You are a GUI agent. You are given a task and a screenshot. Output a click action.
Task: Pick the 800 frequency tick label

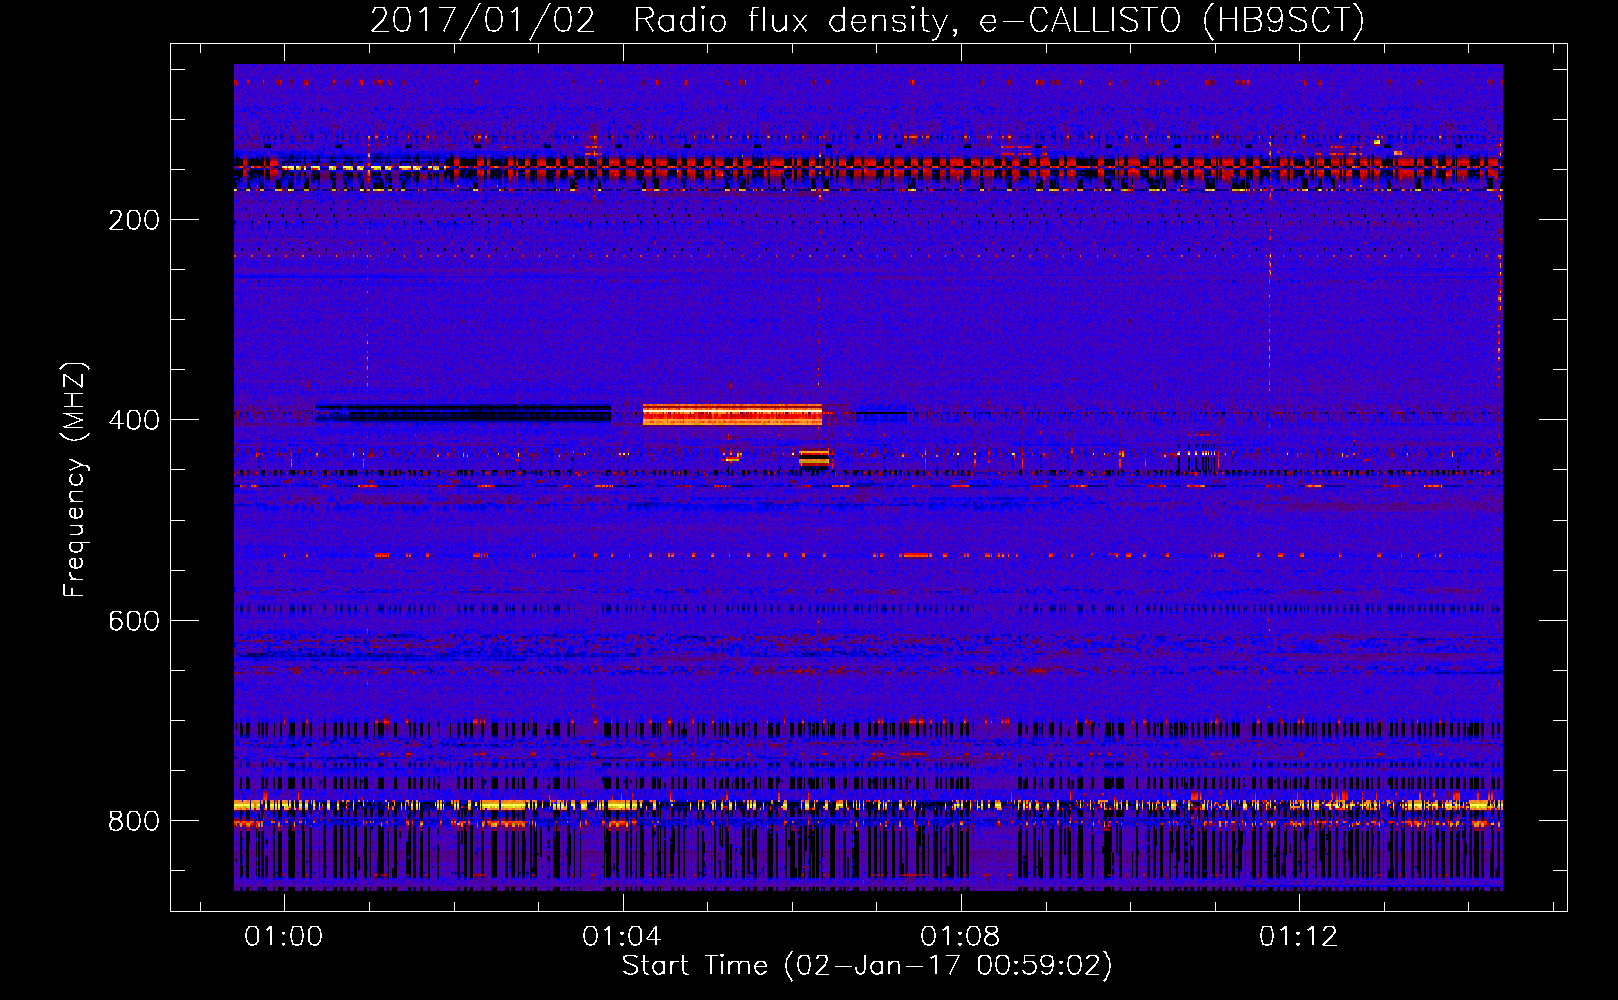[x=134, y=821]
